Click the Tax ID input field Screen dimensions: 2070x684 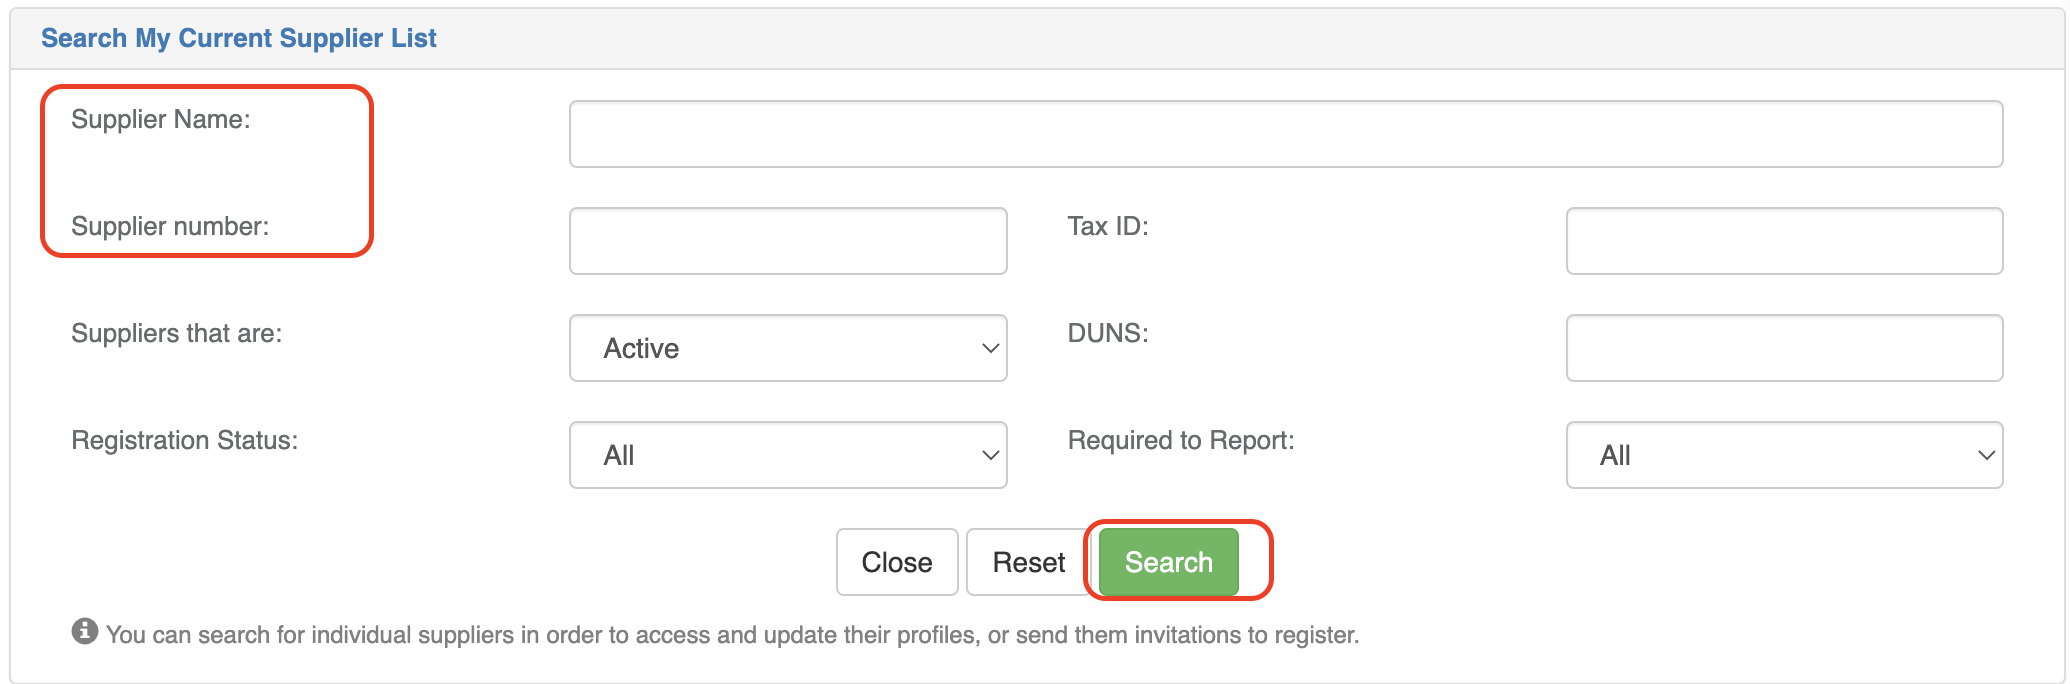pos(1784,241)
